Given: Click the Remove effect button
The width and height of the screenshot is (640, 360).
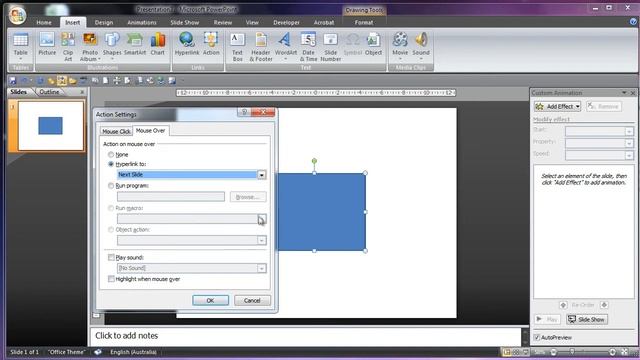Looking at the screenshot, I should coord(604,107).
